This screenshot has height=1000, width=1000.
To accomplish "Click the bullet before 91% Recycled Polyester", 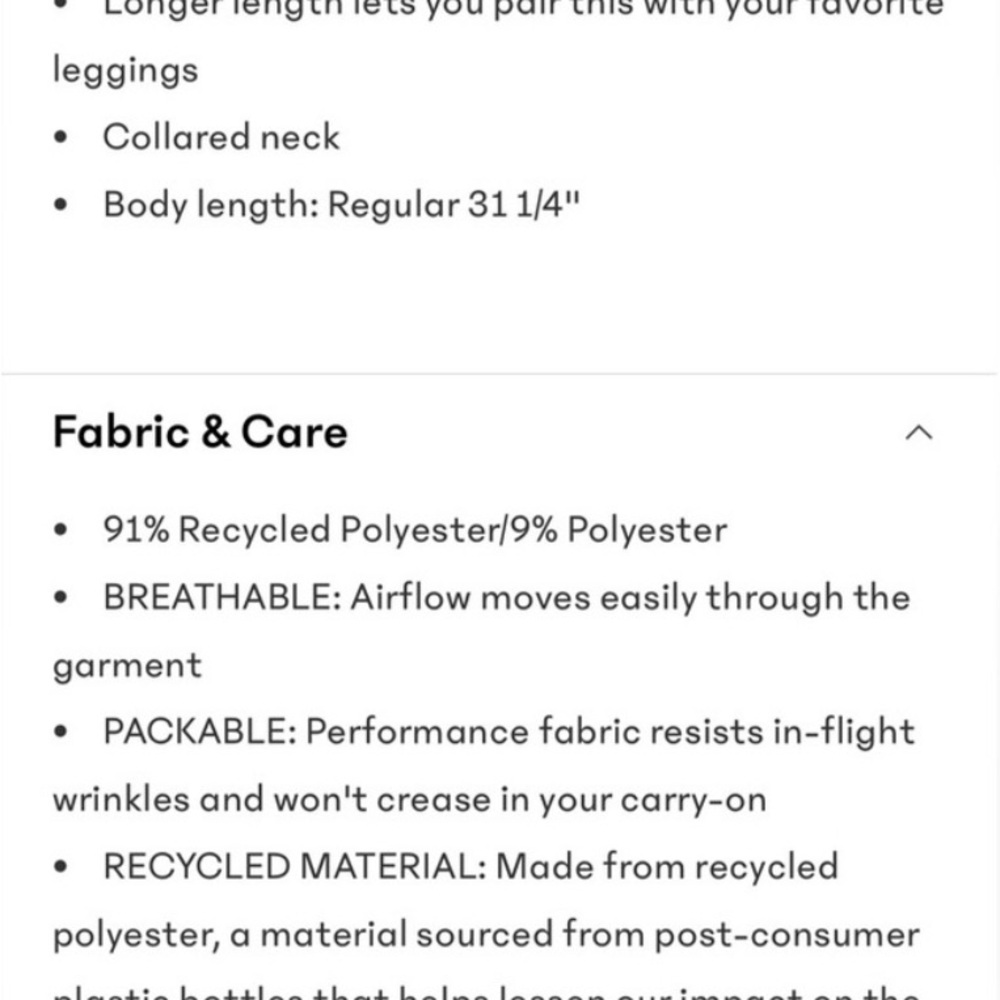I will (62, 531).
